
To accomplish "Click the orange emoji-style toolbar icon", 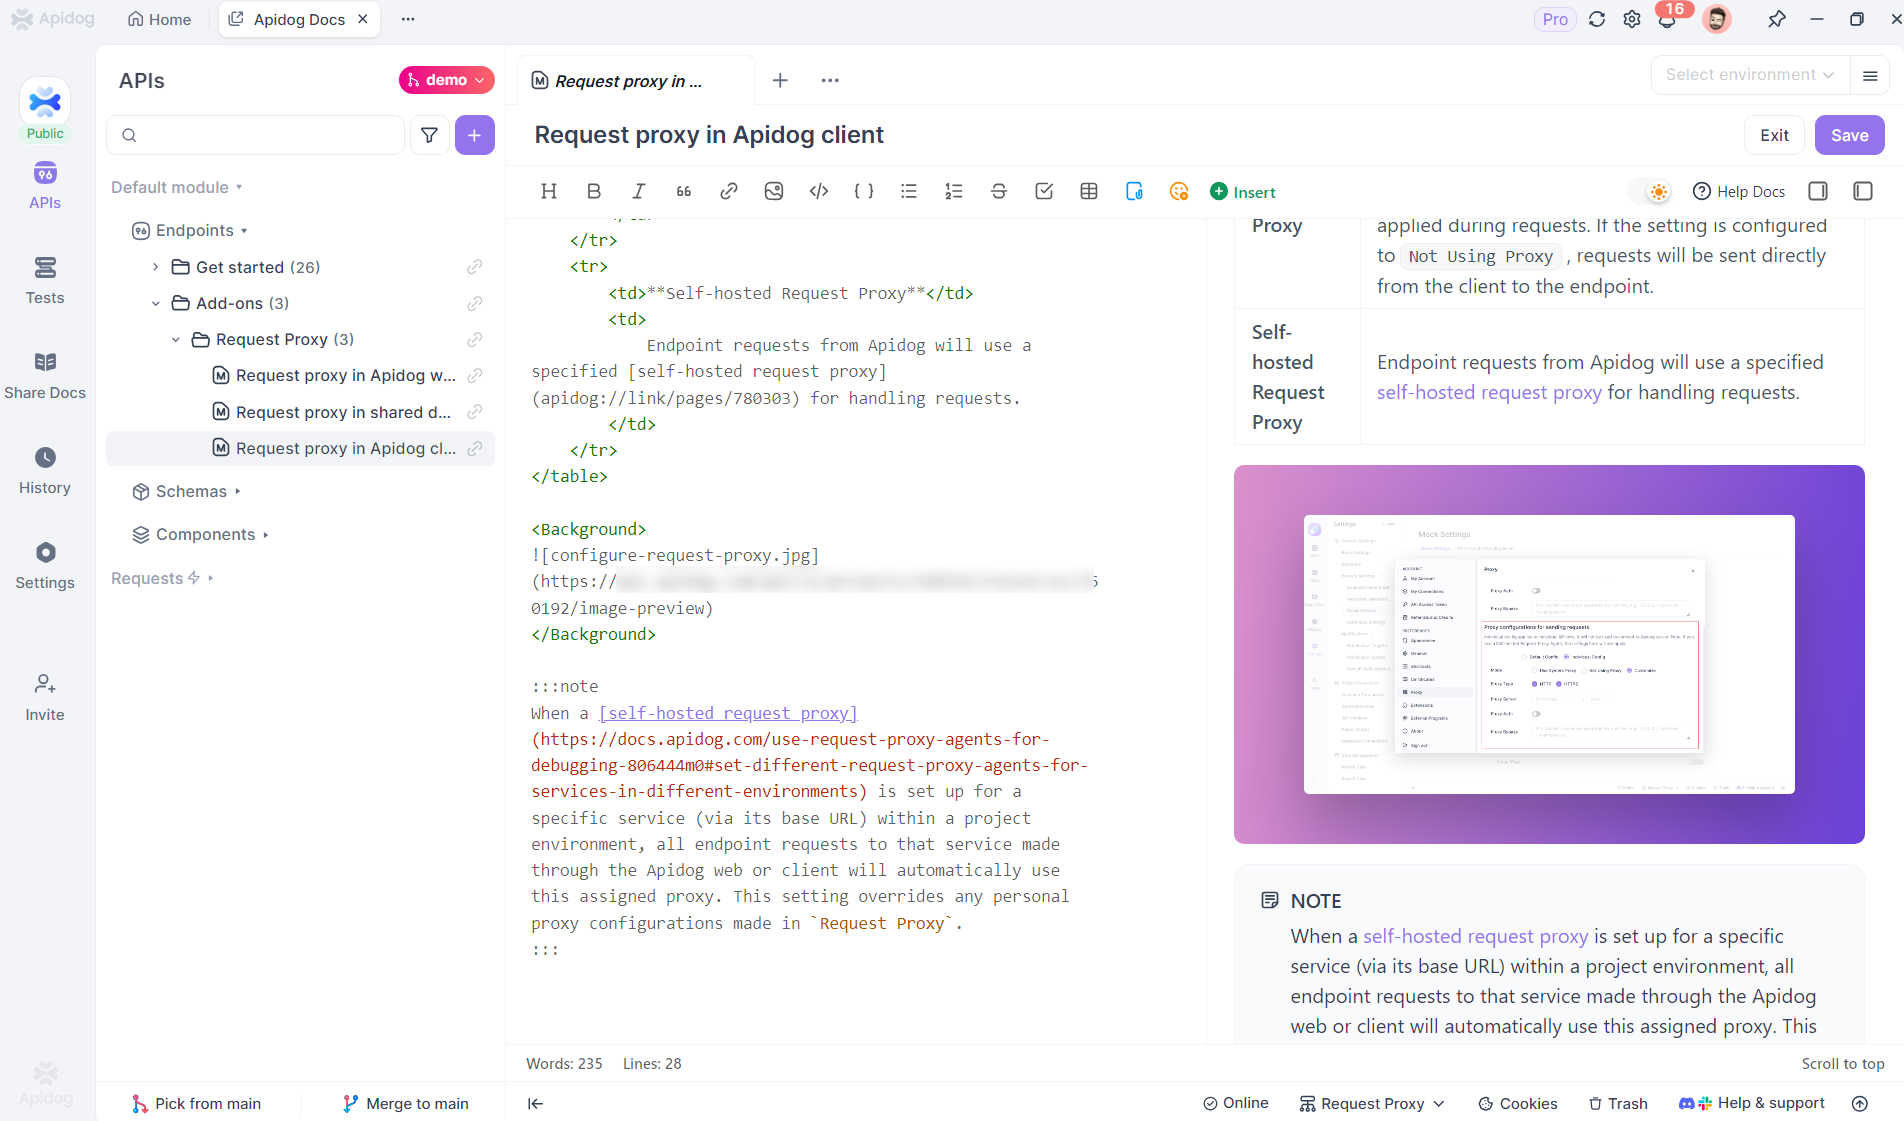I will point(1179,191).
